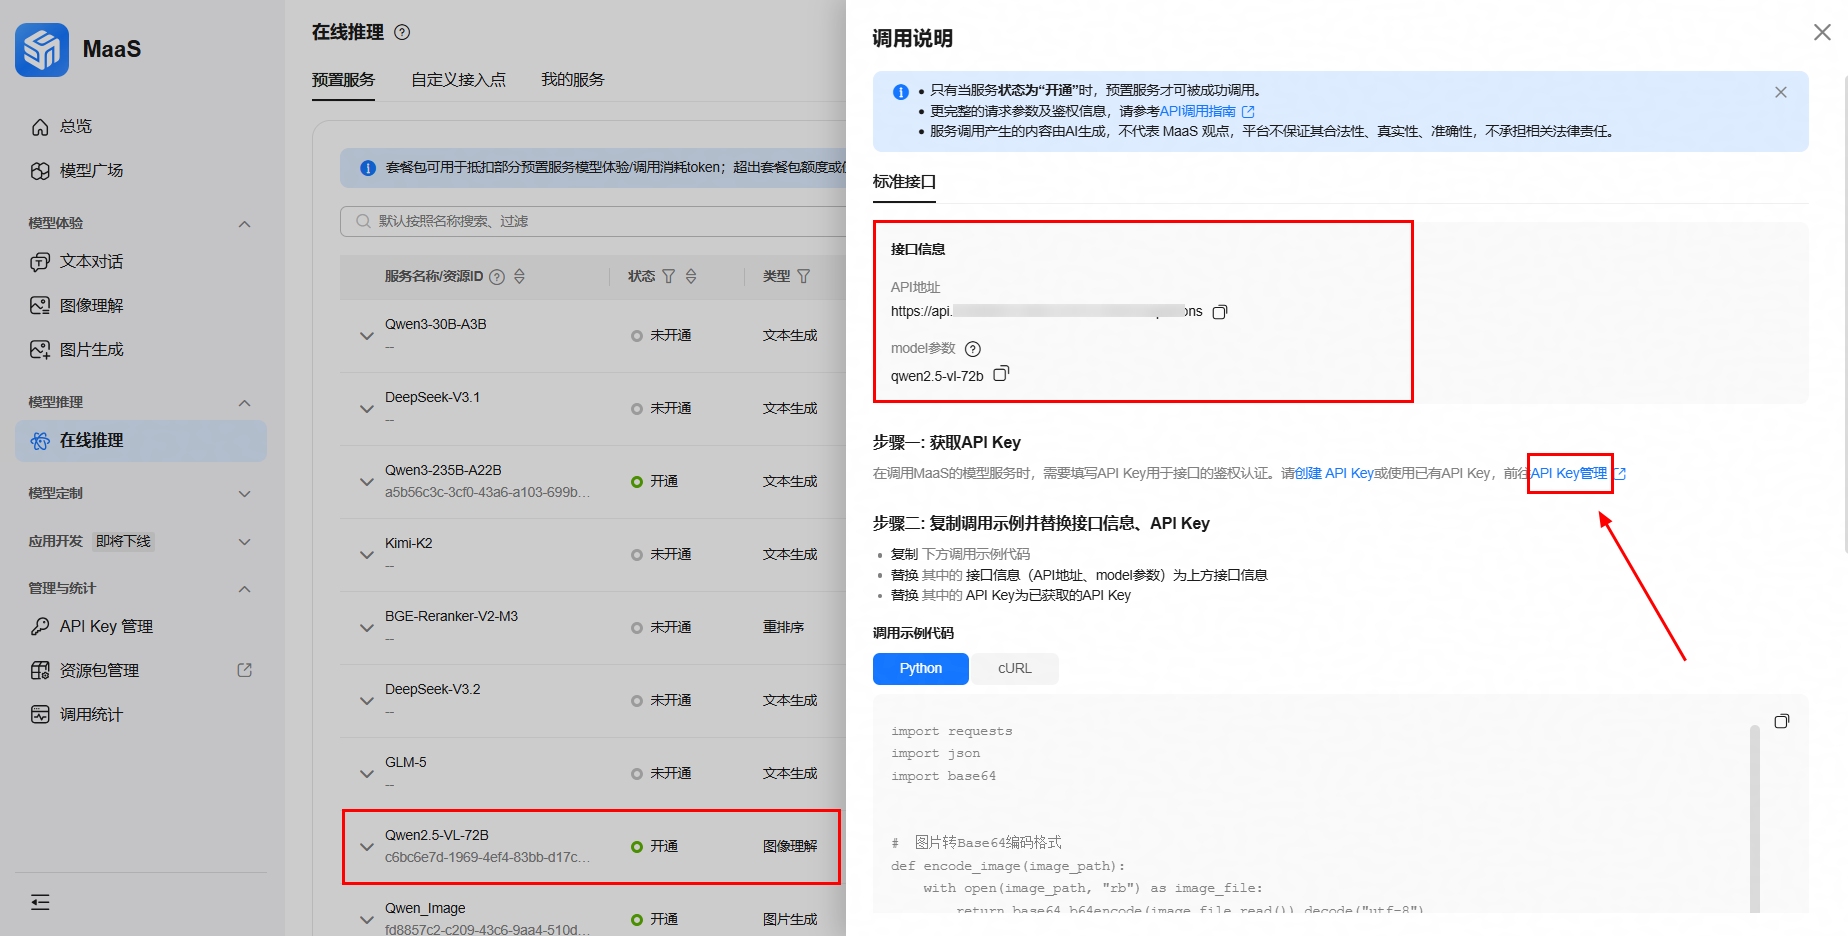The image size is (1848, 936).
Task: Dismiss the blue info notice
Action: [1781, 92]
